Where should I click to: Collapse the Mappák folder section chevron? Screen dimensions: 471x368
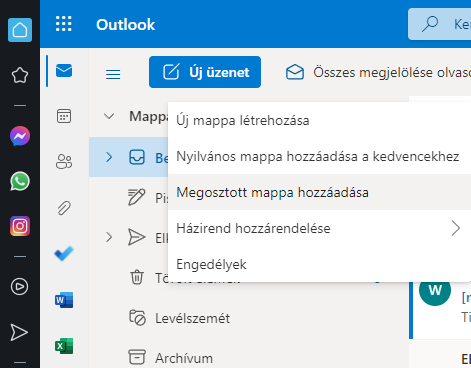click(x=109, y=116)
